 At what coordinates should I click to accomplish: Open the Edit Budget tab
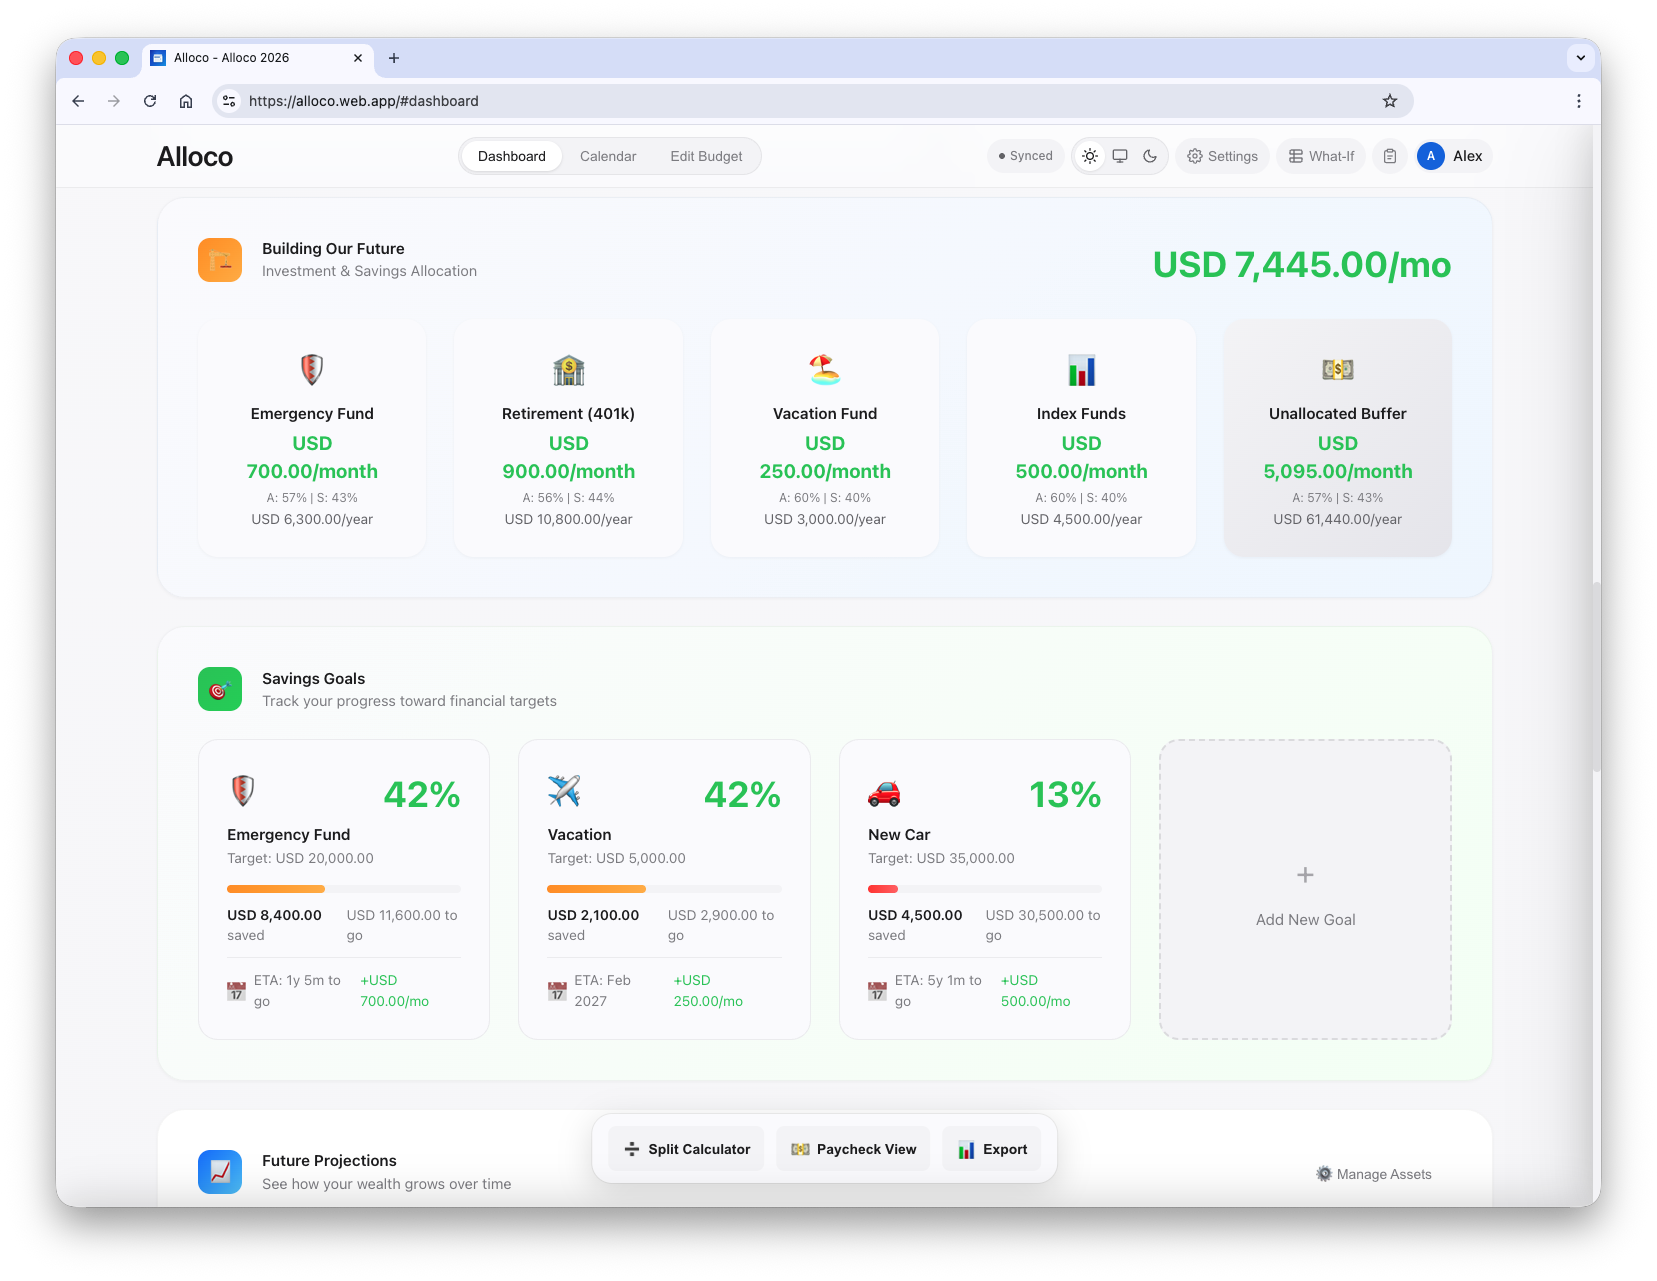click(706, 156)
